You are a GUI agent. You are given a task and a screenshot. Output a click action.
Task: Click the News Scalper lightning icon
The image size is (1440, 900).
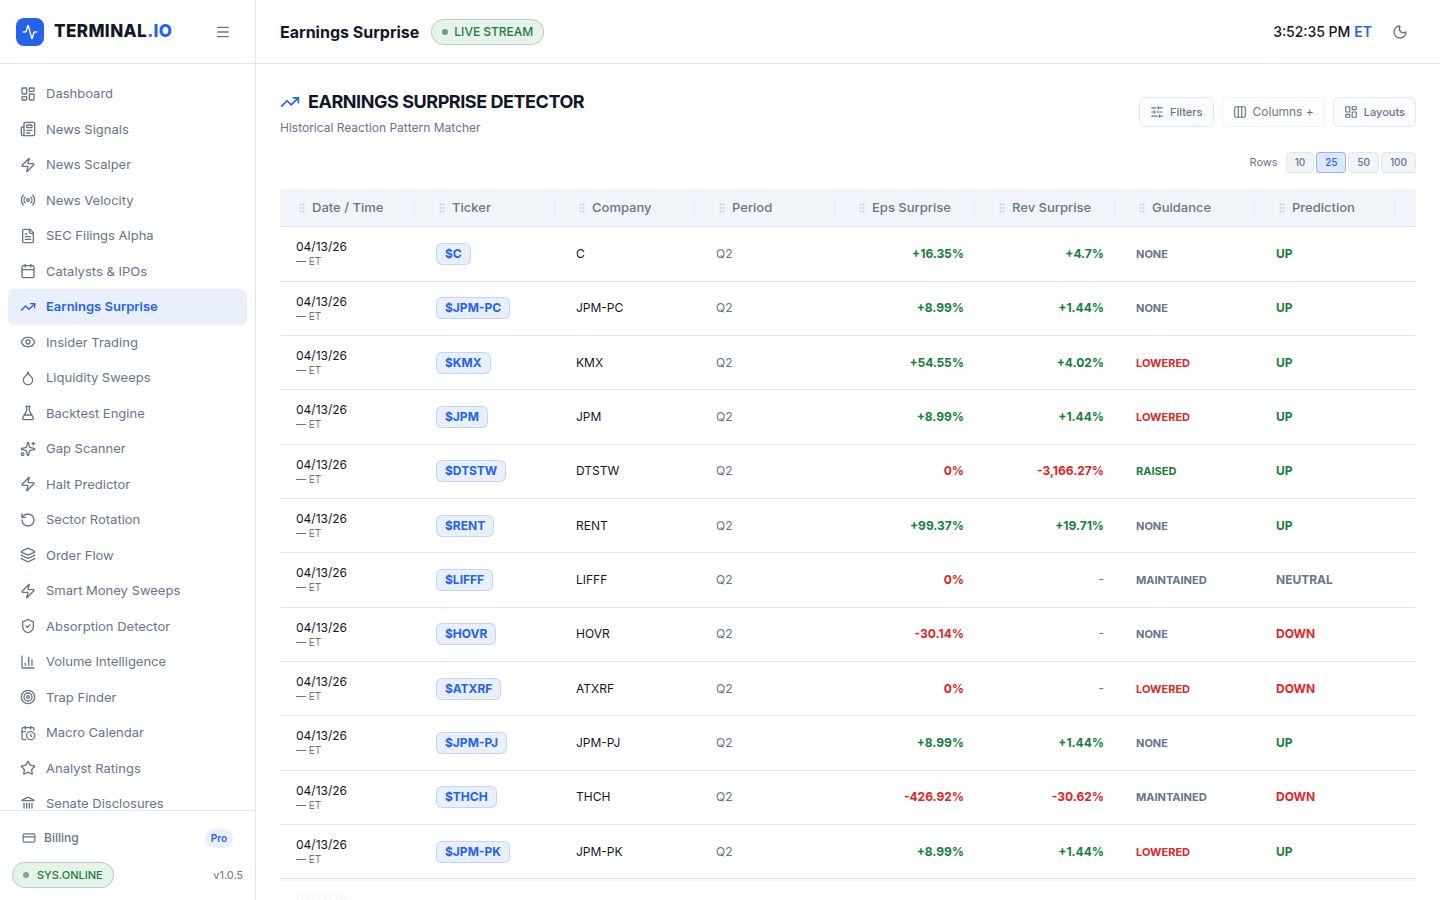coord(28,165)
